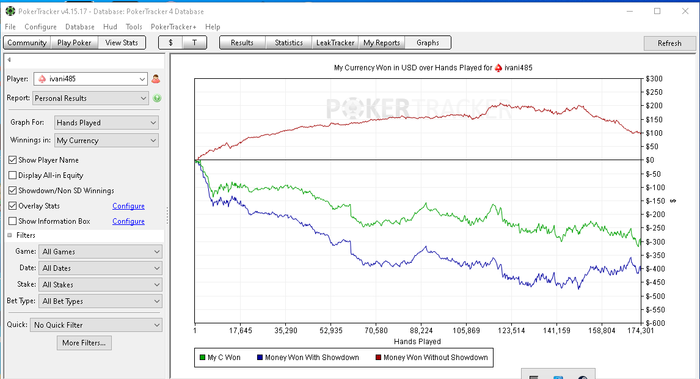Click Configure link for Overlay Stats

128,206
